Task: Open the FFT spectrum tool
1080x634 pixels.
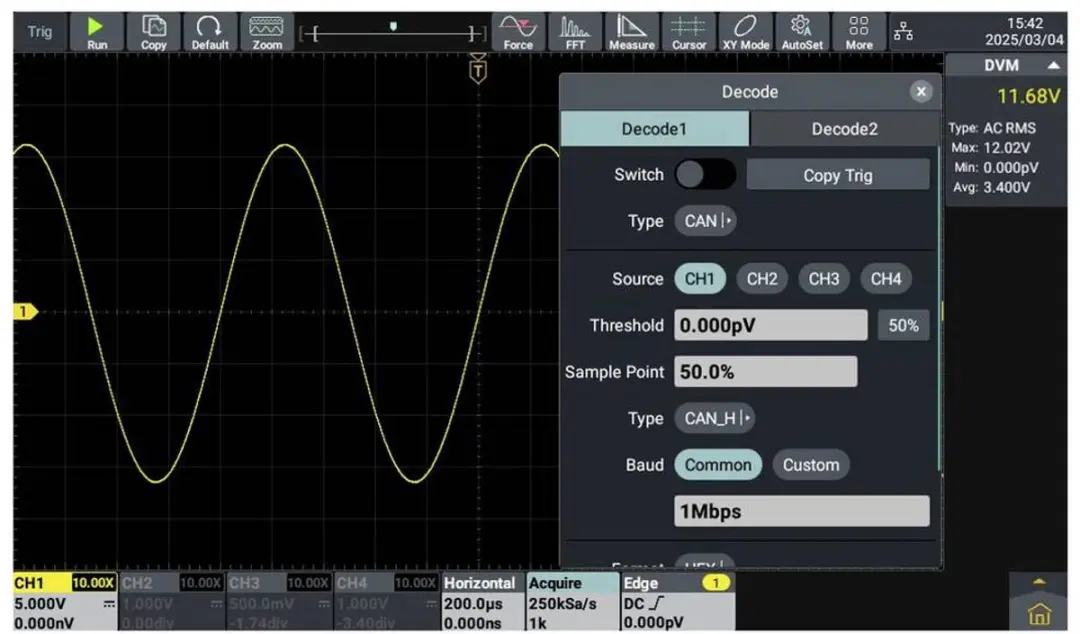Action: 574,32
